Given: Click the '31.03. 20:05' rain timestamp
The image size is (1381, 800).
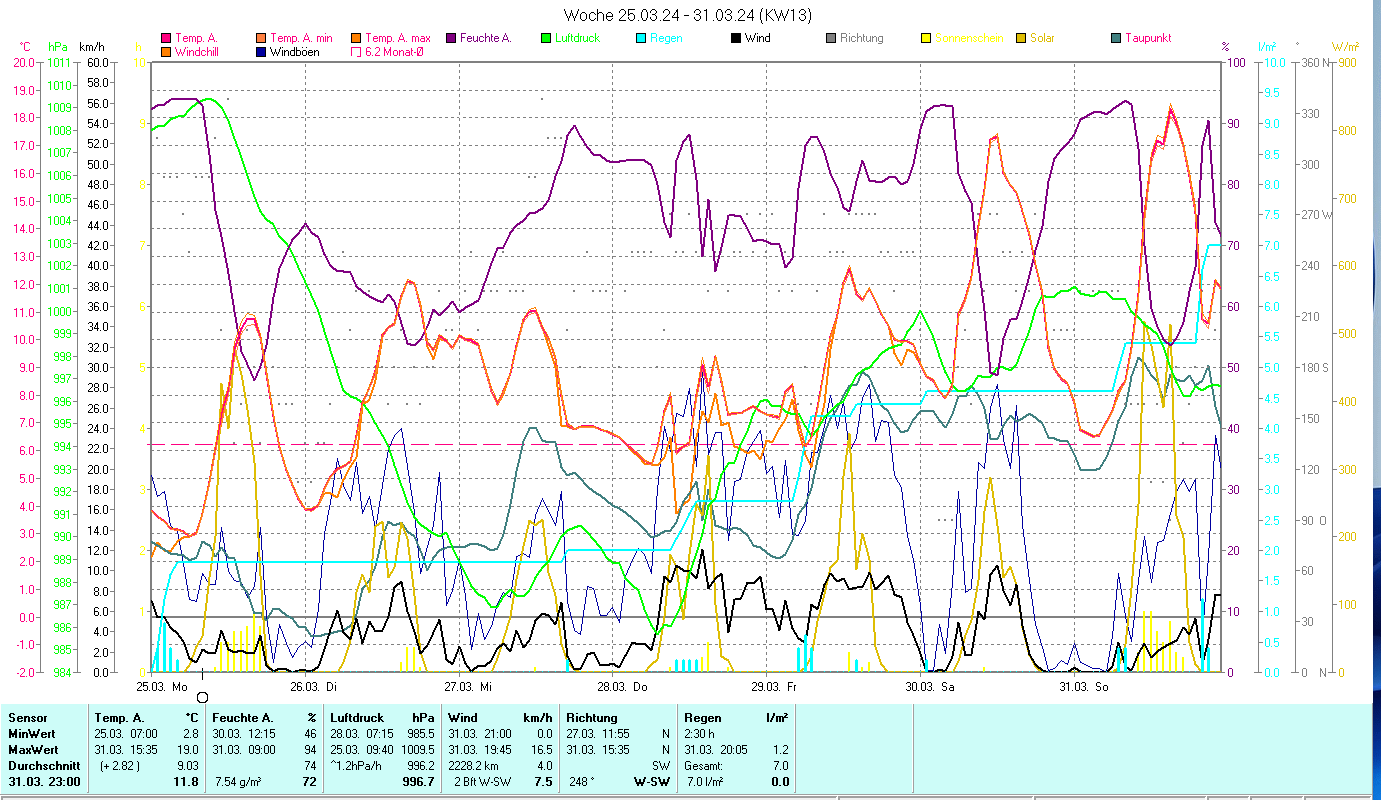Looking at the screenshot, I should tap(717, 750).
